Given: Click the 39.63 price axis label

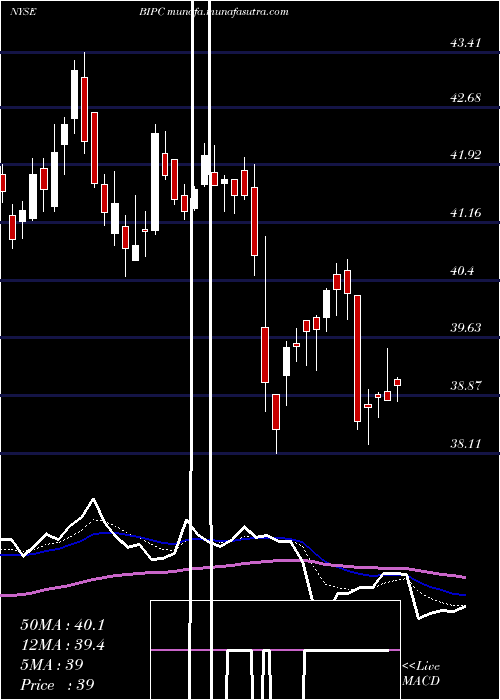Looking at the screenshot, I should click(466, 328).
